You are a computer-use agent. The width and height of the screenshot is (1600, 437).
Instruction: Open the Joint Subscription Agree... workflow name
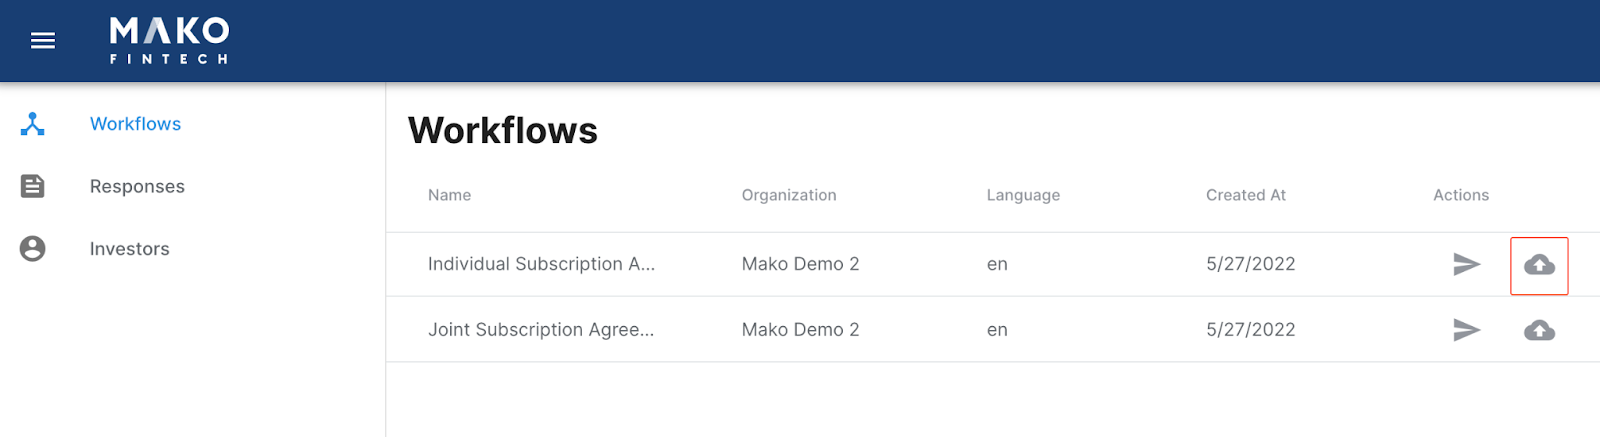pos(541,330)
